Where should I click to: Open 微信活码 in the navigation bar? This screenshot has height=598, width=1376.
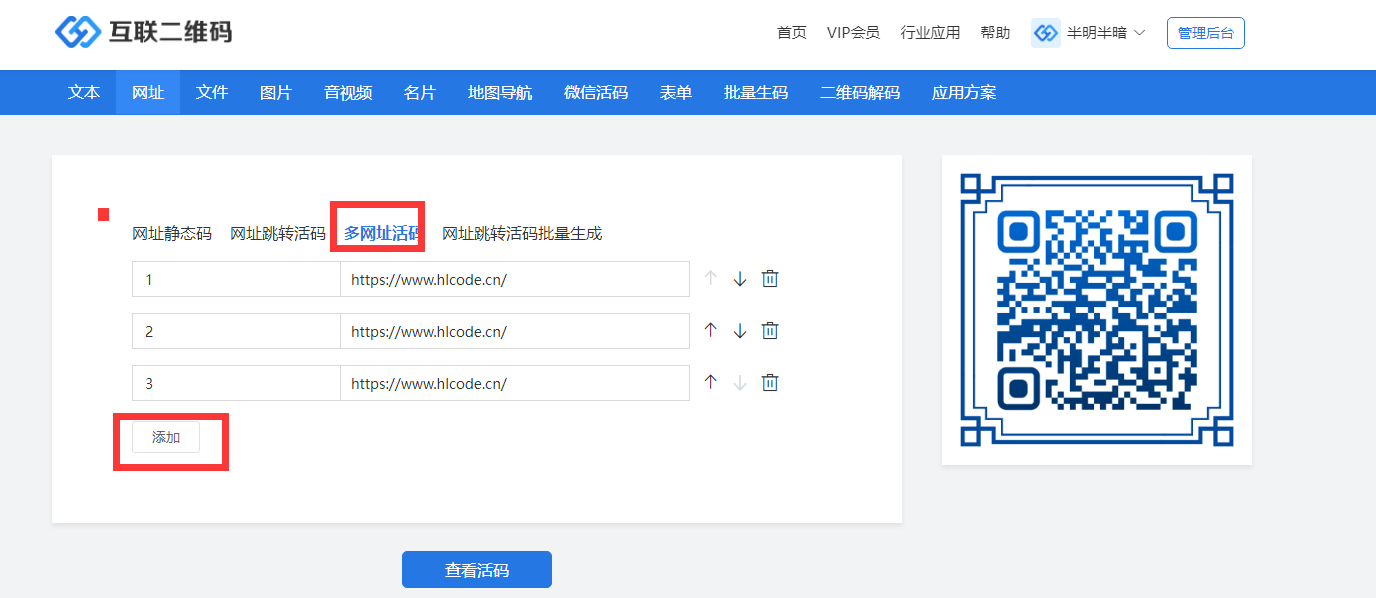pyautogui.click(x=596, y=93)
